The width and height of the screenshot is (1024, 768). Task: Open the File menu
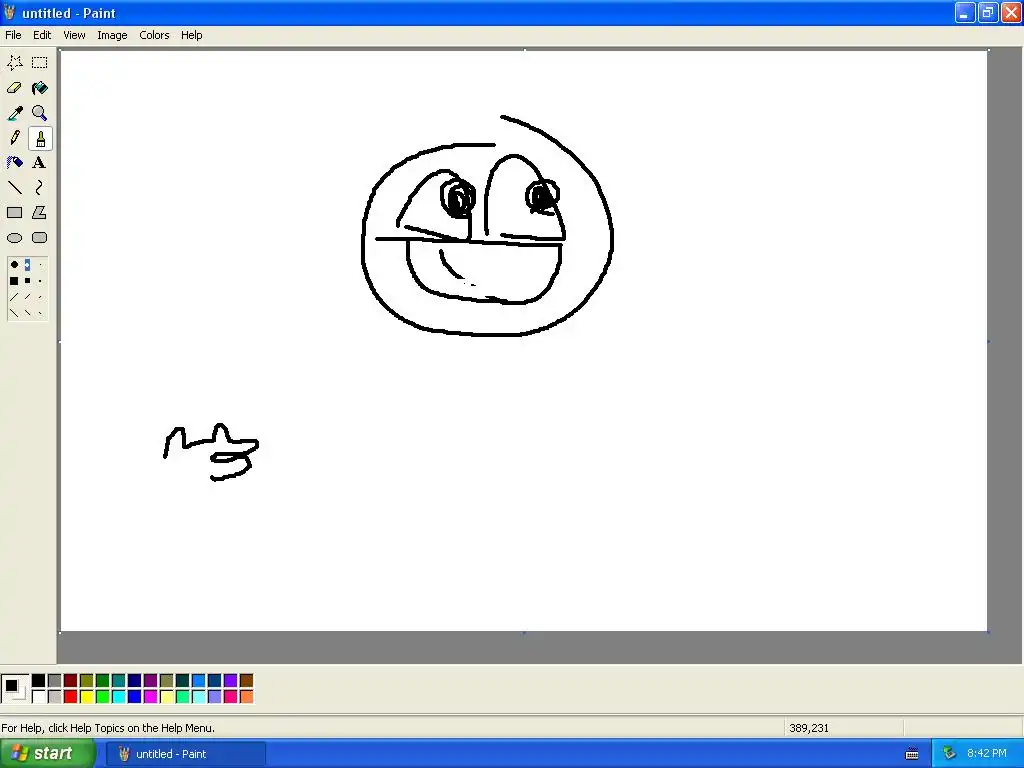coord(13,35)
